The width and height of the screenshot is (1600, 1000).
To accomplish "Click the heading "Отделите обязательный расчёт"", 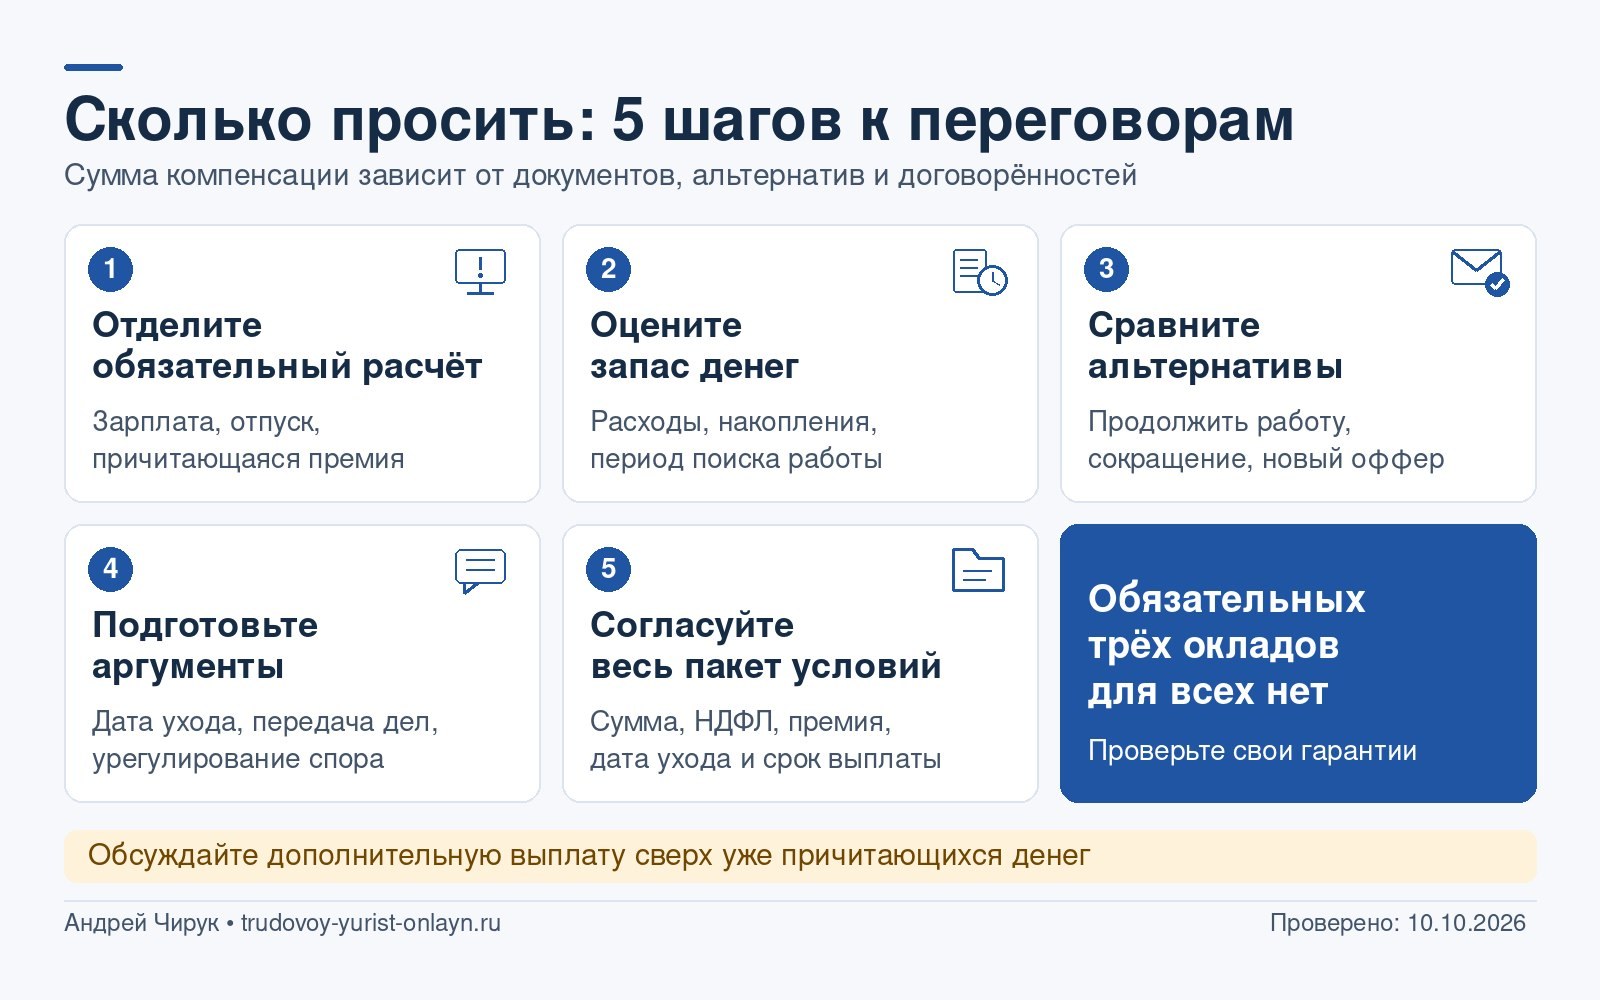I will pos(287,346).
